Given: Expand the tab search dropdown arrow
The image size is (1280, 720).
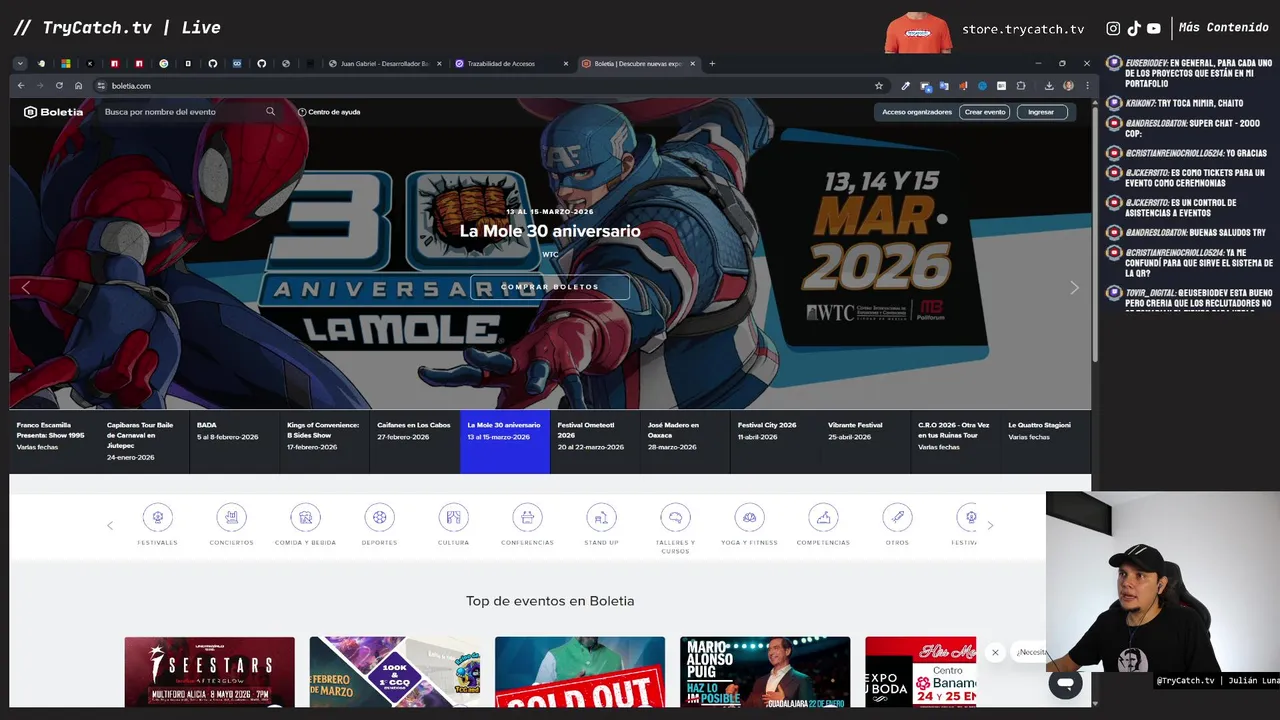Looking at the screenshot, I should (19, 64).
